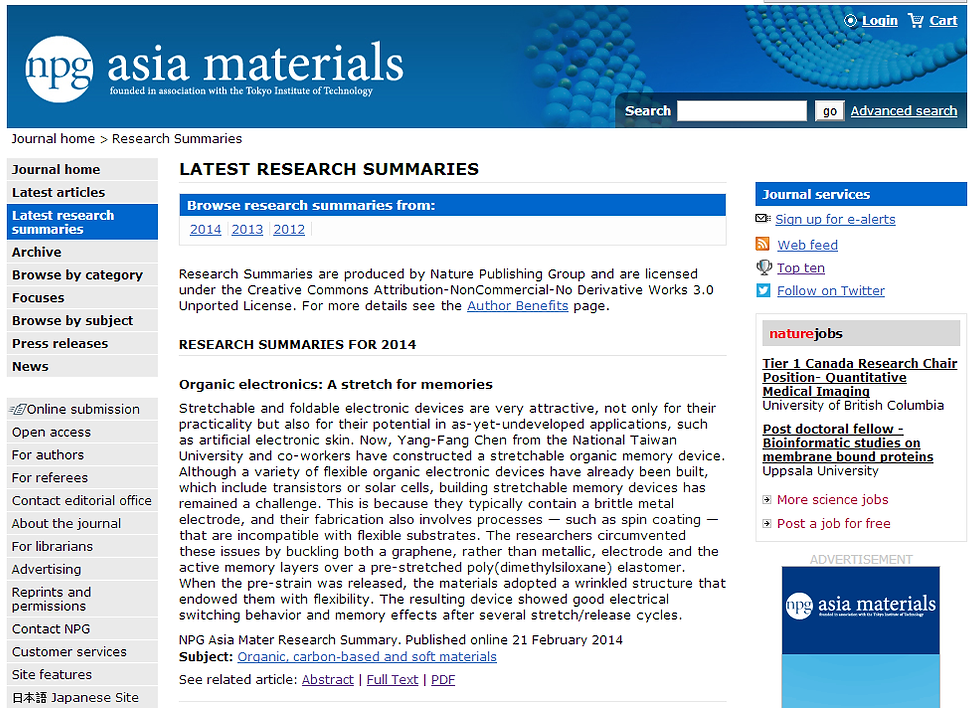Image resolution: width=980 pixels, height=708 pixels.
Task: Click the Top ten trophy icon
Action: click(764, 267)
